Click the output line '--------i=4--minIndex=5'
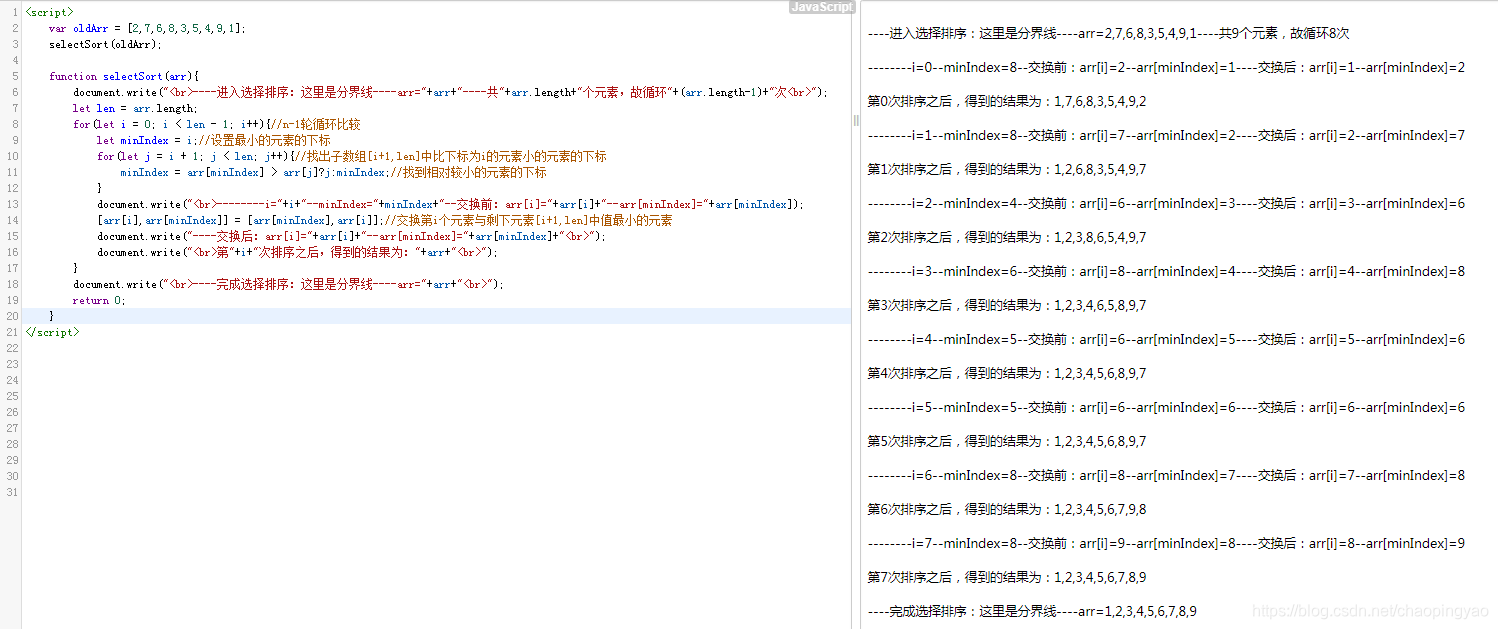Viewport: 1498px width, 629px height. 1166,339
